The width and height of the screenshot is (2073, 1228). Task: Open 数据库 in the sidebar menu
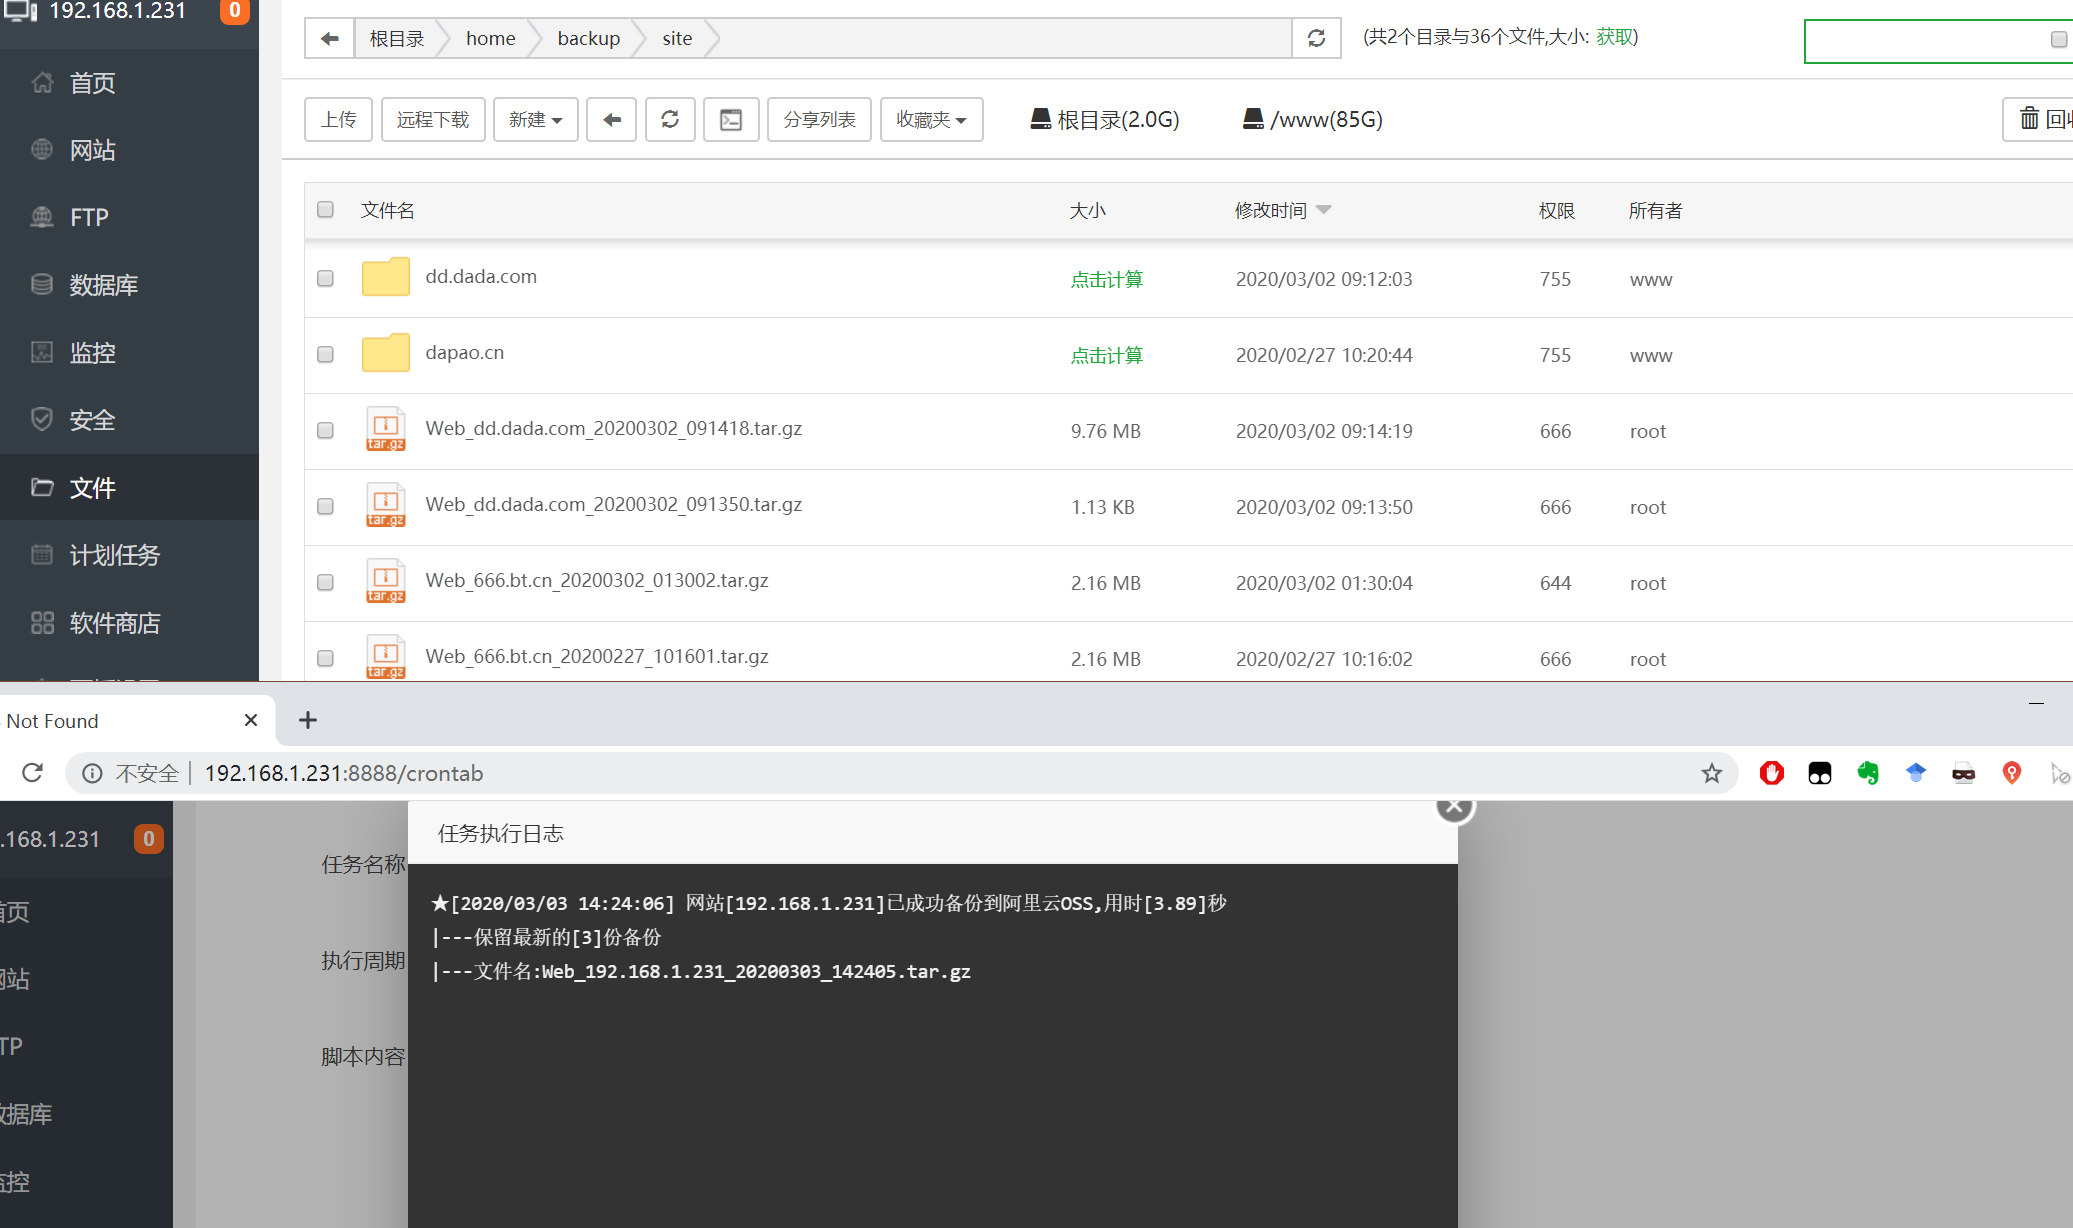[103, 285]
